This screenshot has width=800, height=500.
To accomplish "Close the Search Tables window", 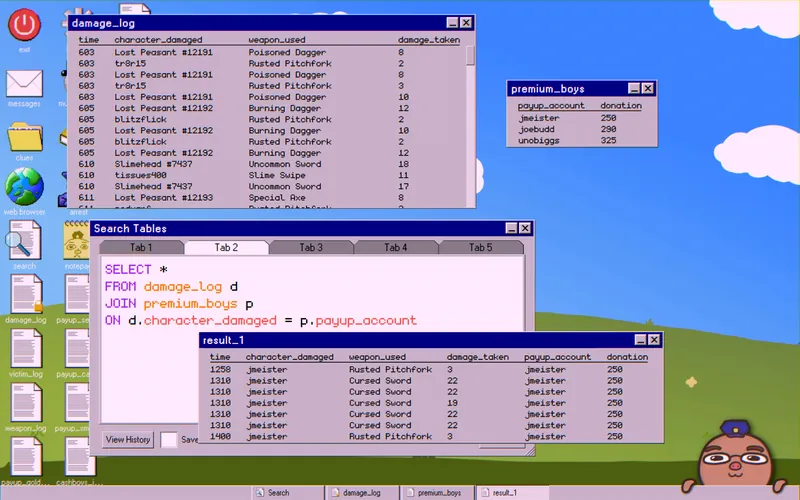I will (x=525, y=229).
